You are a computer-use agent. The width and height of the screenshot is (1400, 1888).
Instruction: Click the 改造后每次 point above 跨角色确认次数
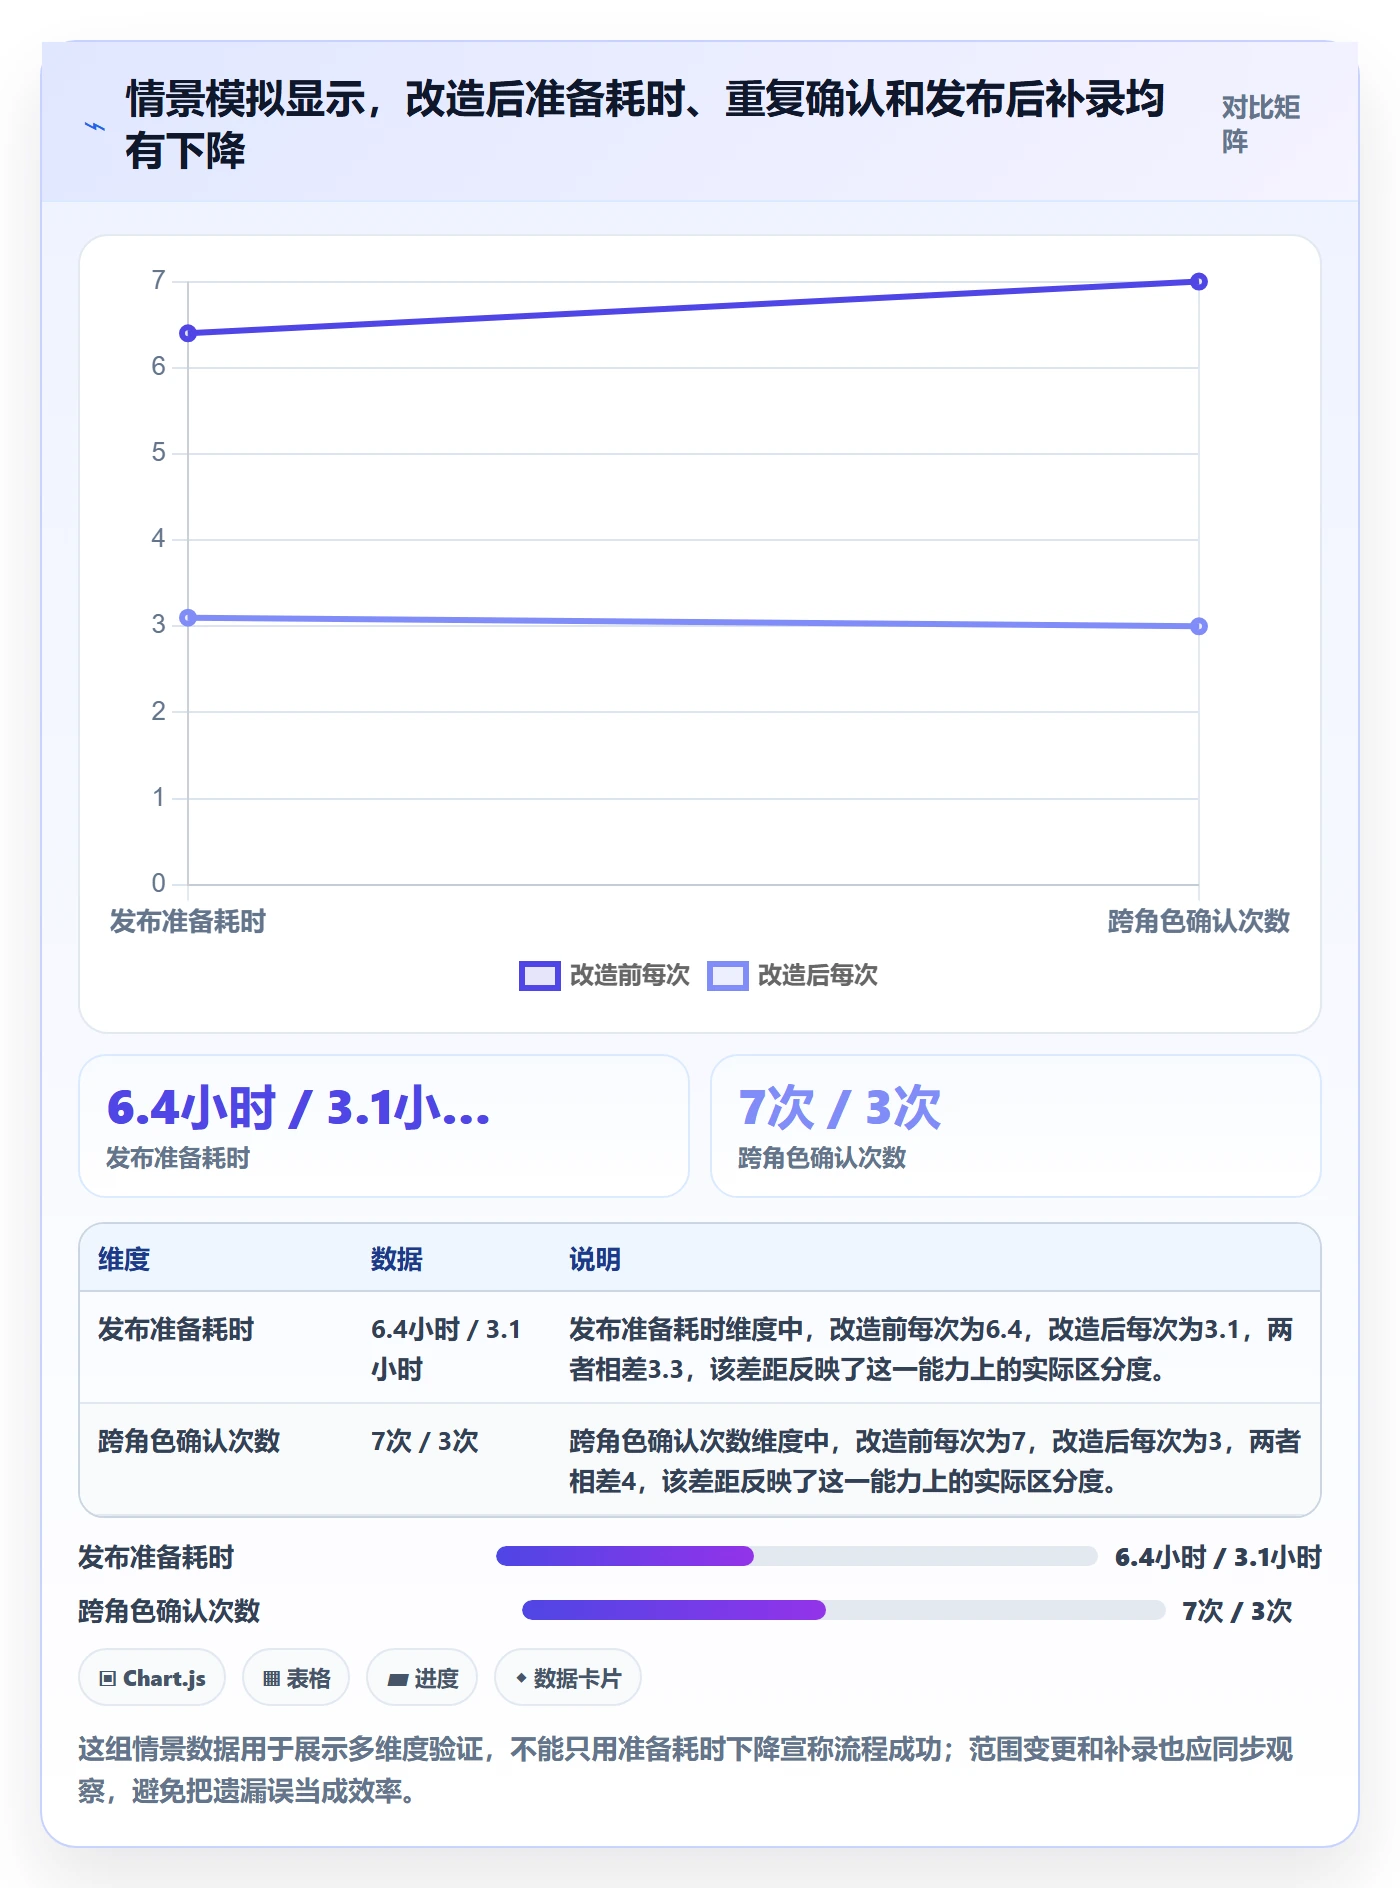pyautogui.click(x=1199, y=626)
